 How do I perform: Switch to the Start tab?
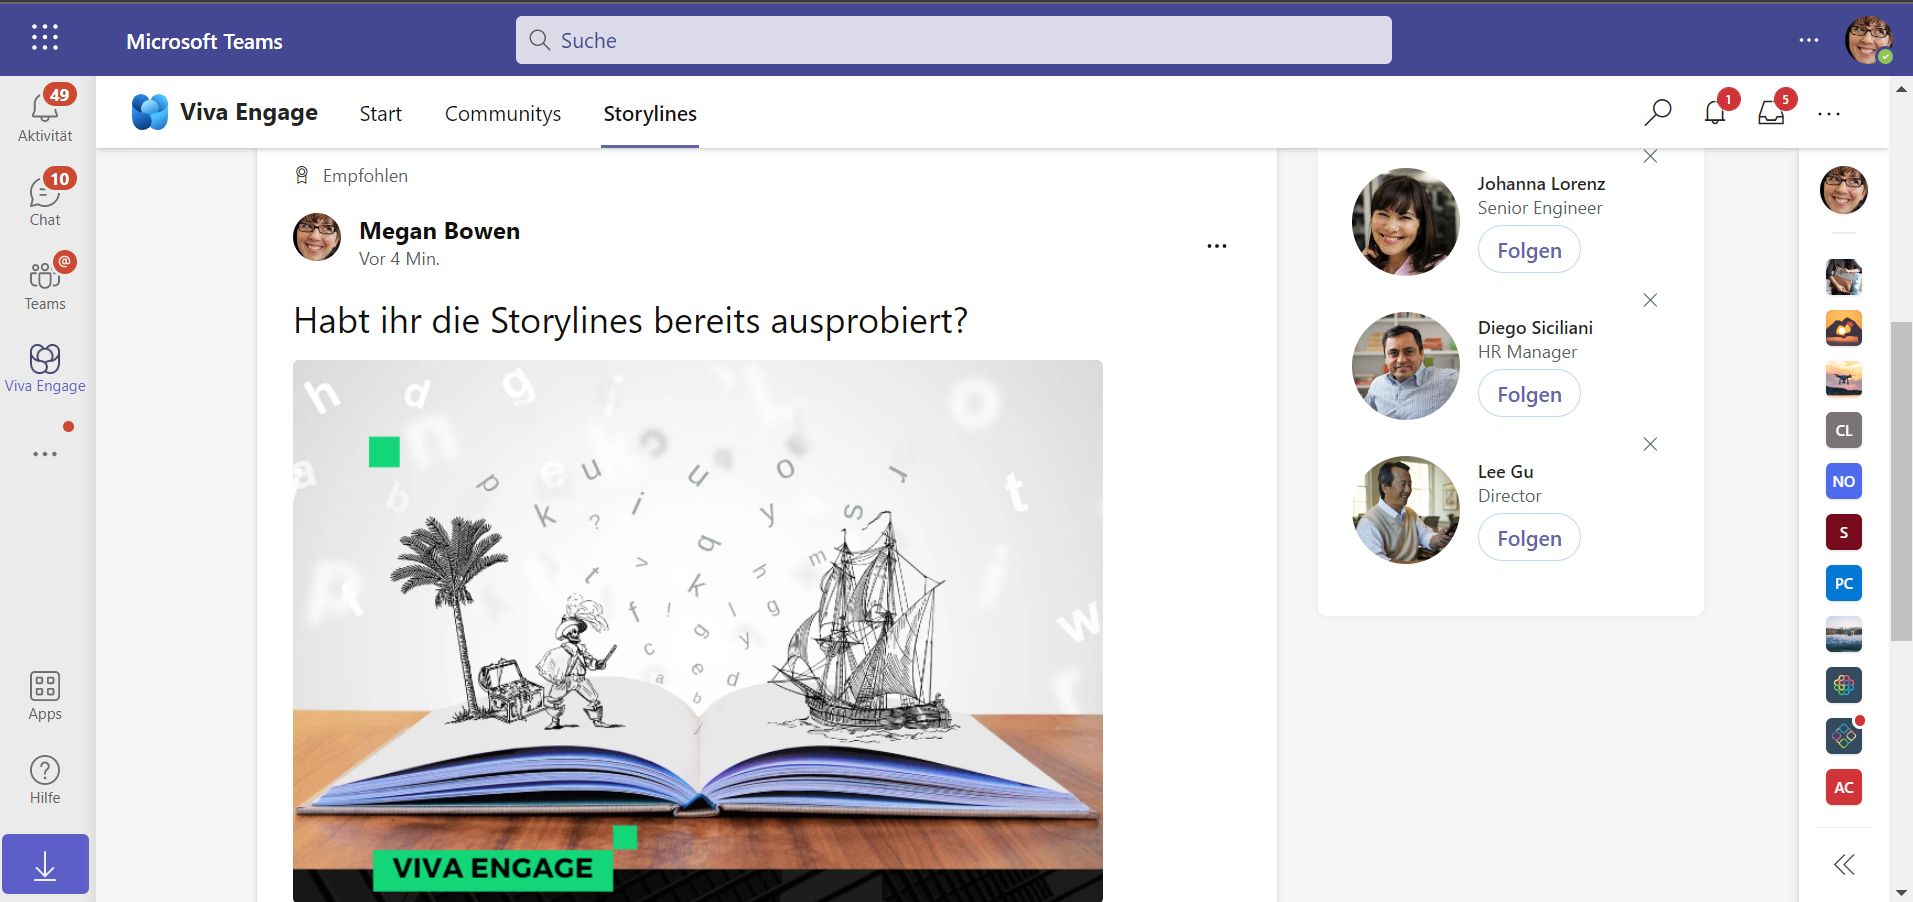click(x=380, y=113)
